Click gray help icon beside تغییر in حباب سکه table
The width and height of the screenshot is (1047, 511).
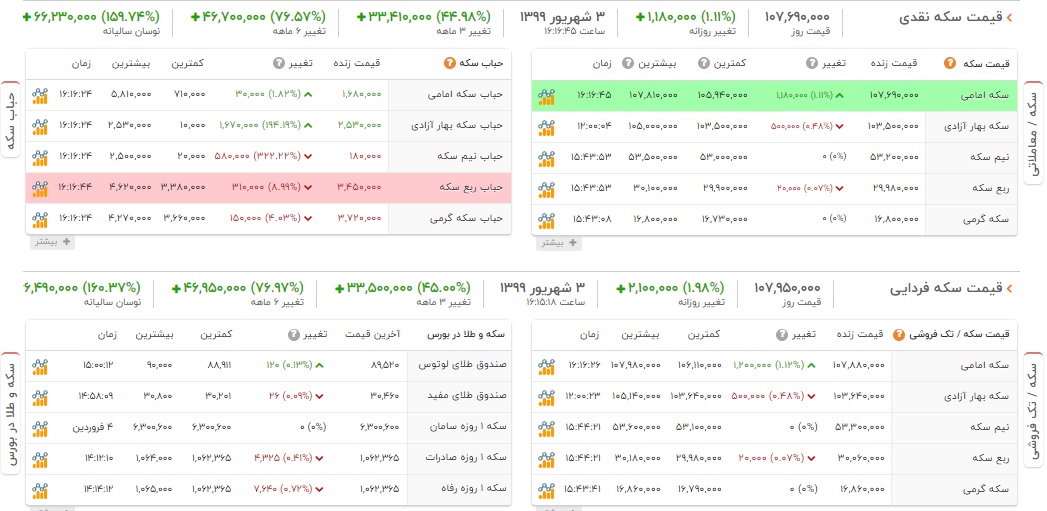tap(278, 64)
